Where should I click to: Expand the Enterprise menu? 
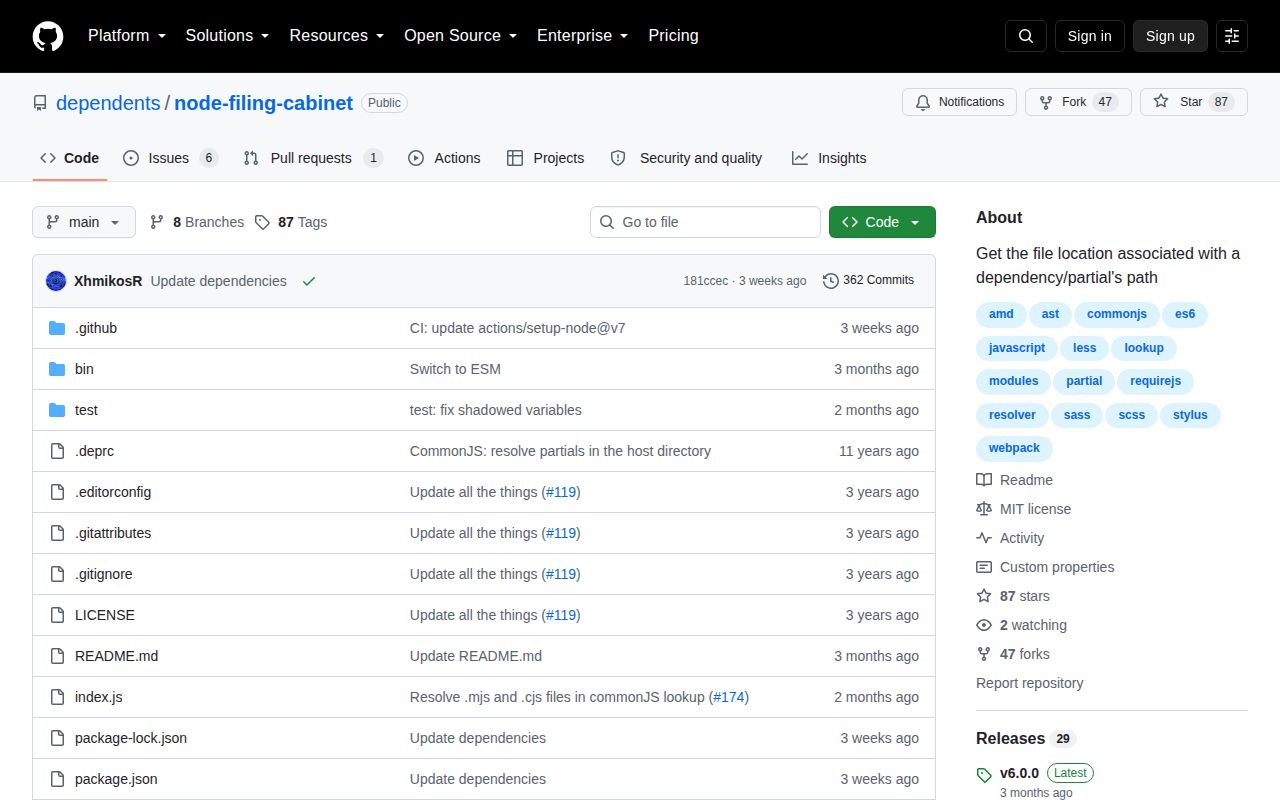[x=583, y=35]
